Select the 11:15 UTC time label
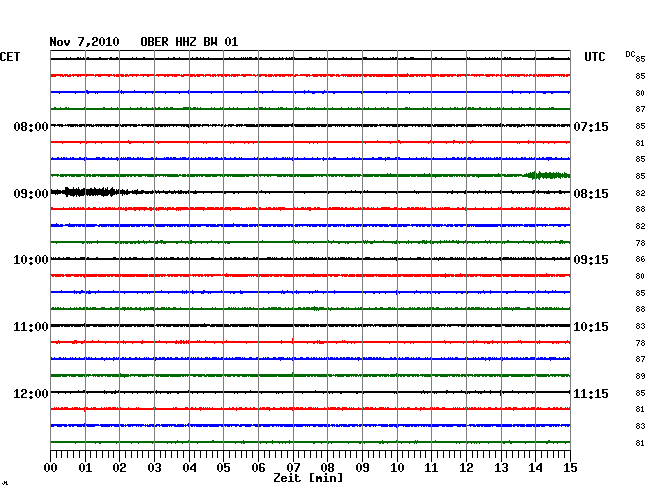Image resolution: width=650 pixels, height=494 pixels. click(591, 393)
